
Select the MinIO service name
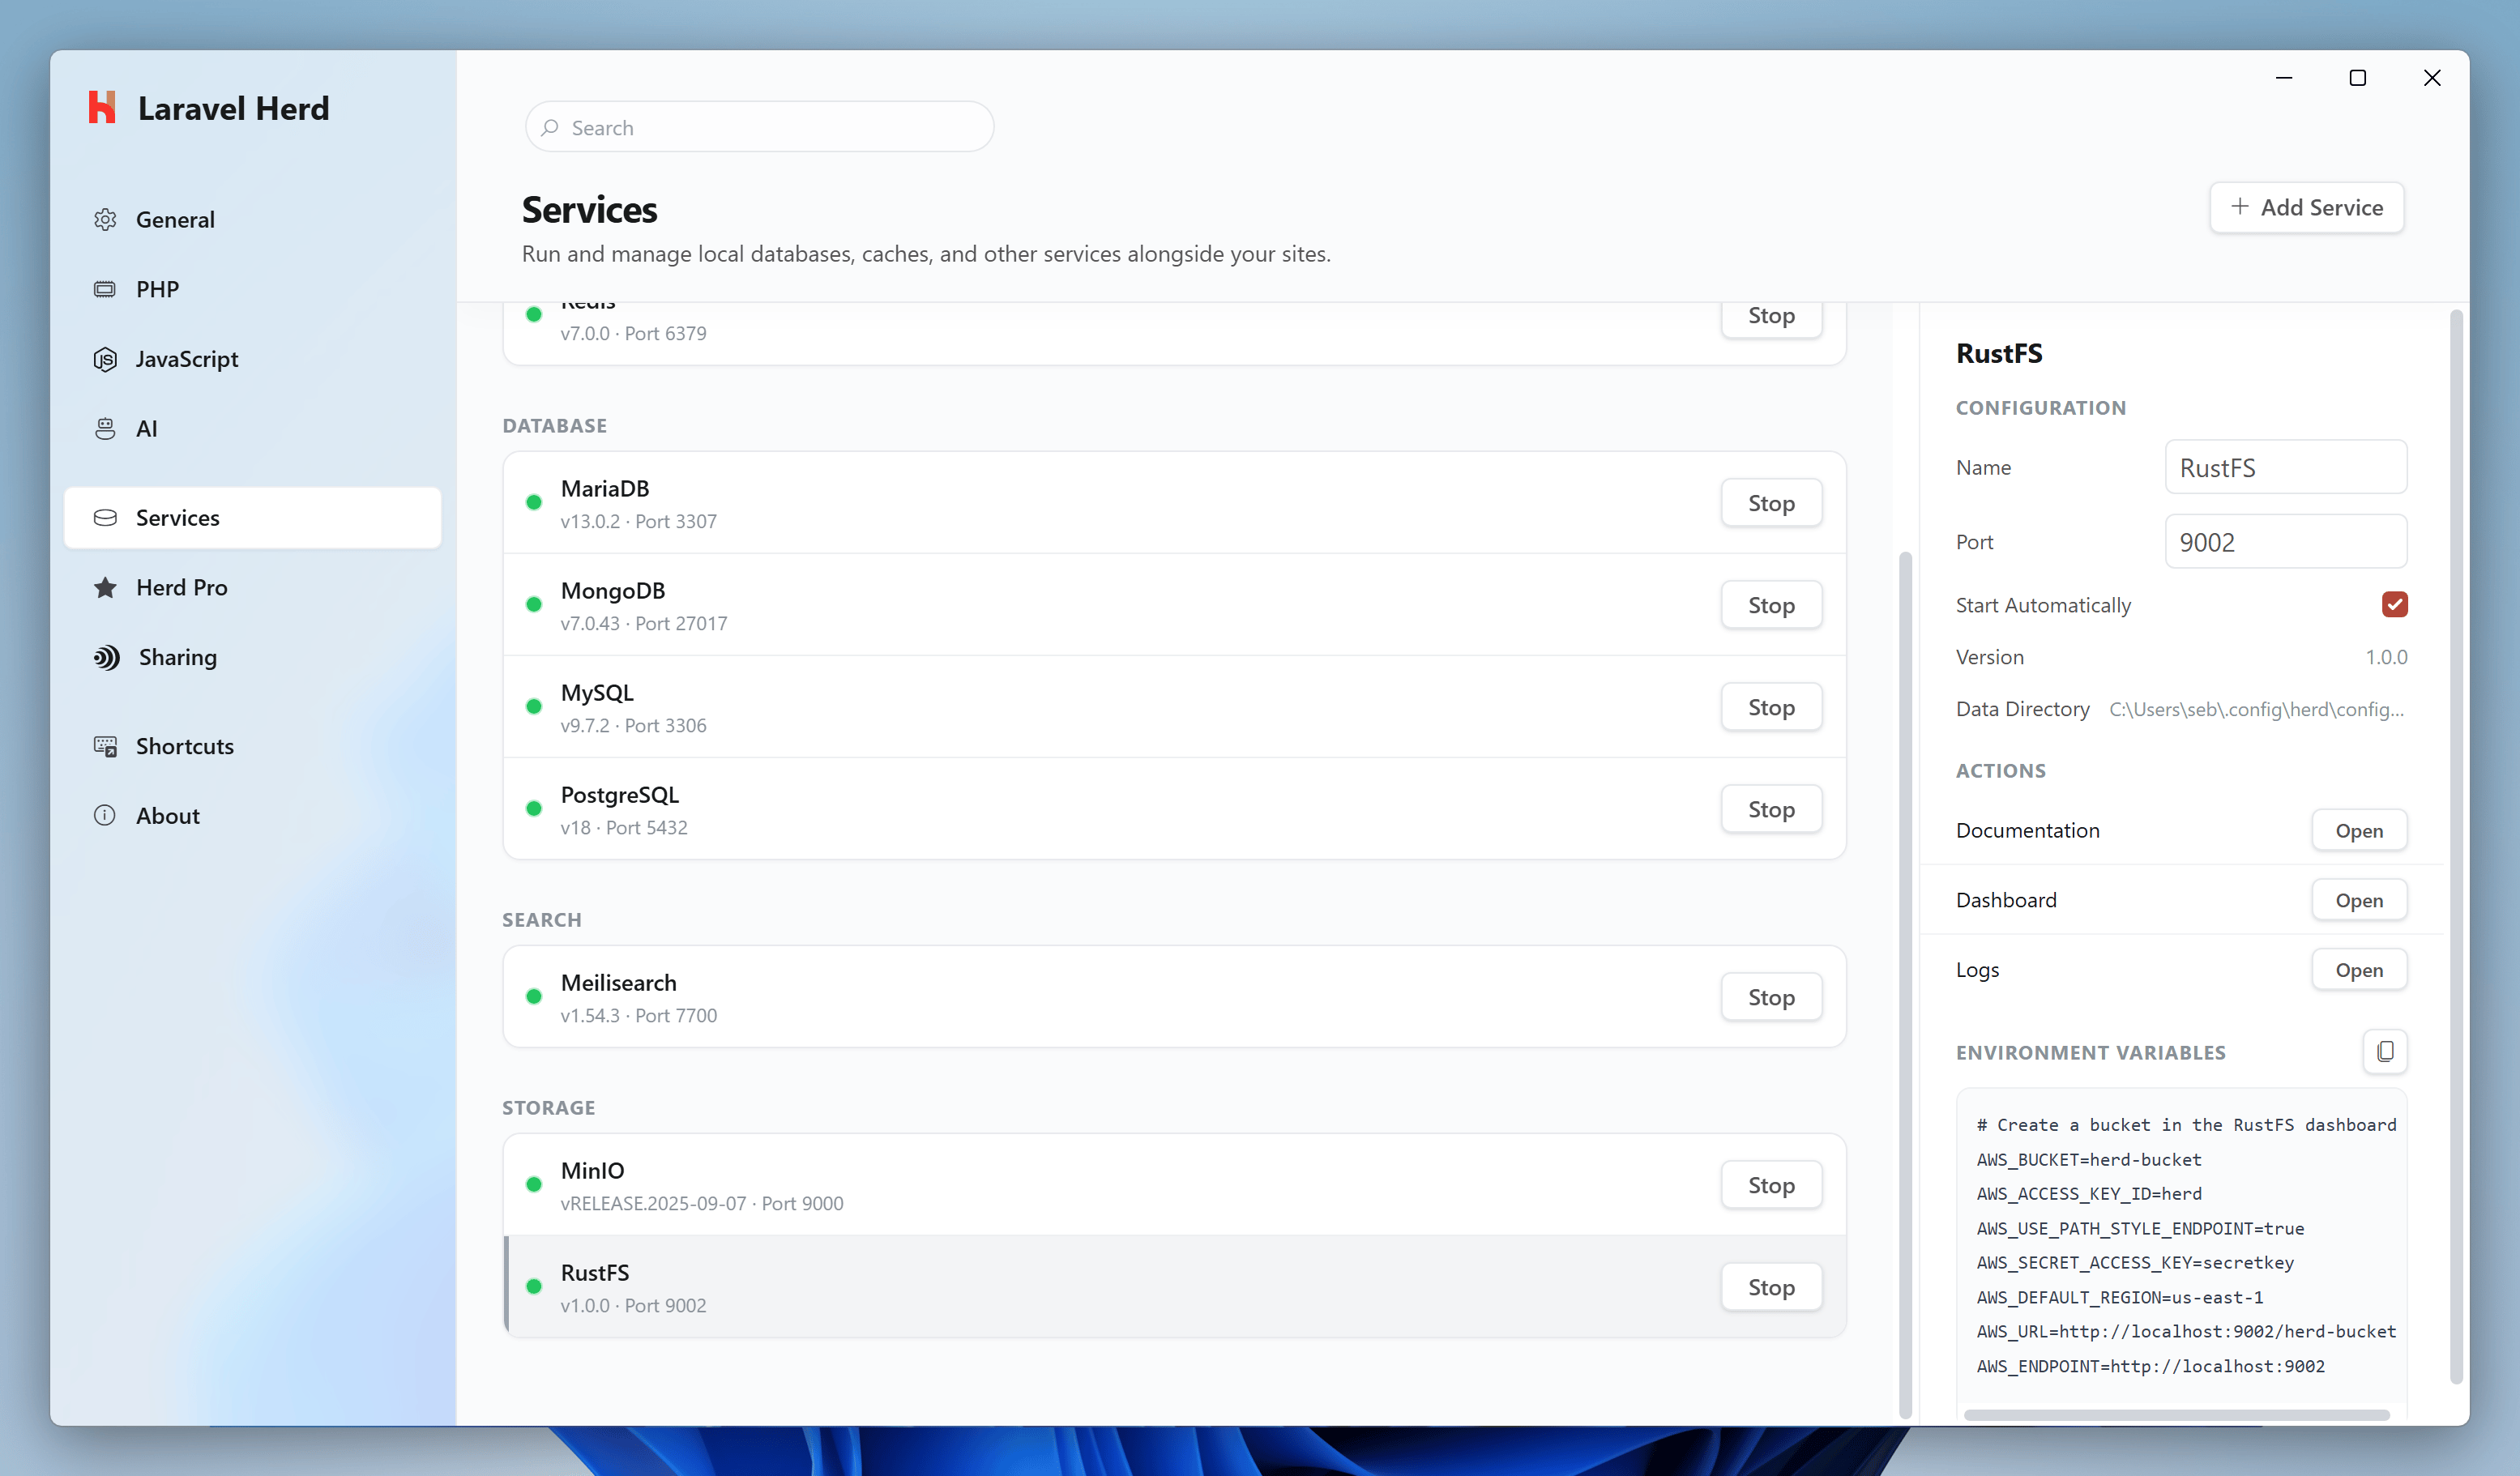tap(592, 1170)
